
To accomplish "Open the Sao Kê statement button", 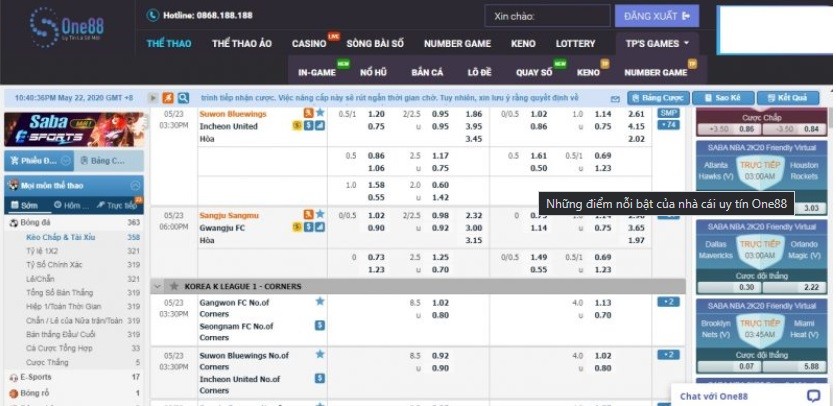I will point(723,98).
